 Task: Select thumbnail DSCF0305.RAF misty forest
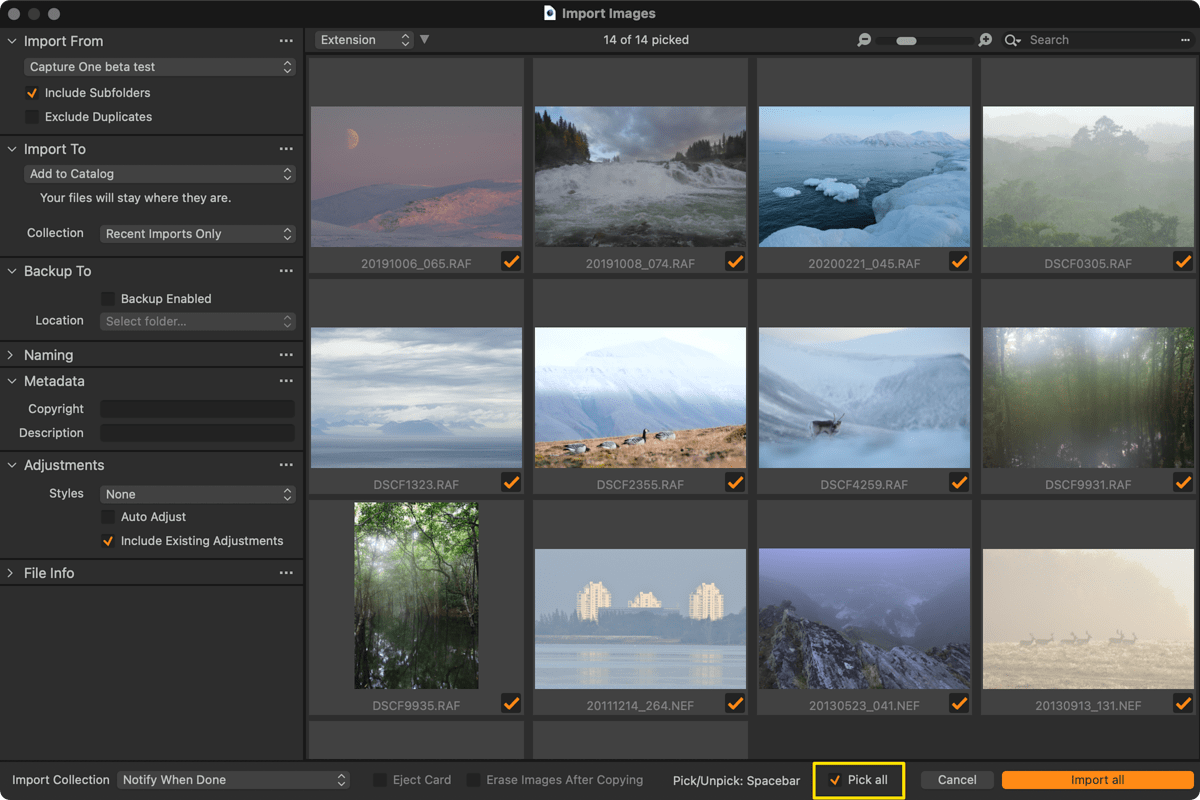point(1088,177)
